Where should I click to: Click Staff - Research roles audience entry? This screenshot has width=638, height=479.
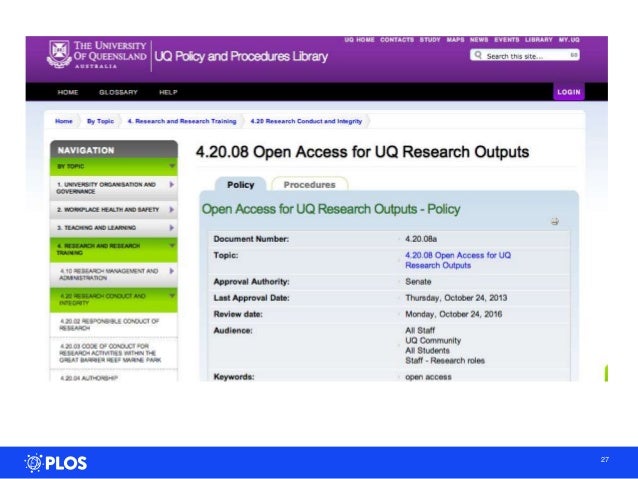coord(445,361)
